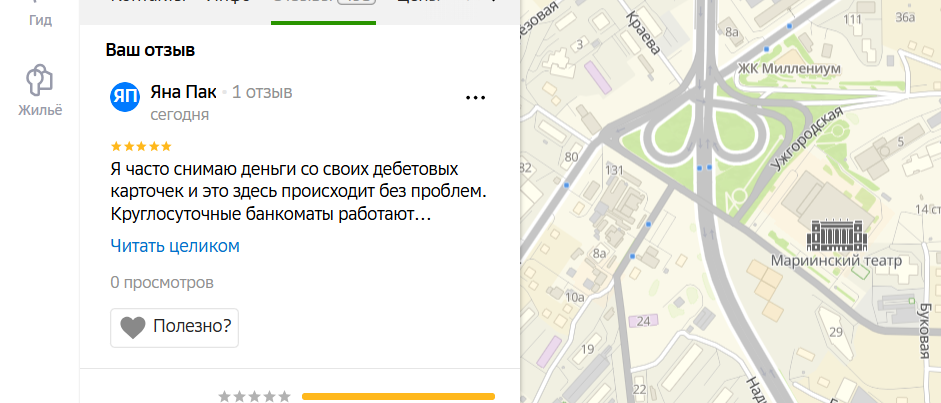
Task: Click the 'Краева' street label
Action: (x=643, y=34)
